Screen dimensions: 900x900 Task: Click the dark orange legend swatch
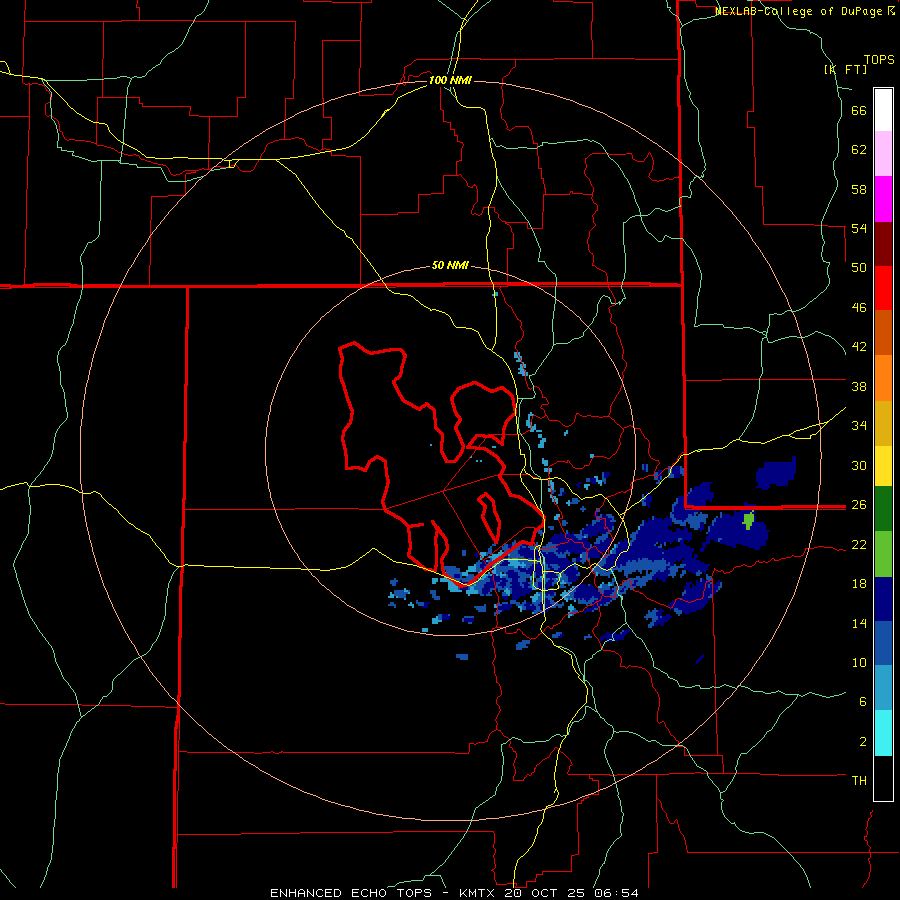tap(883, 332)
